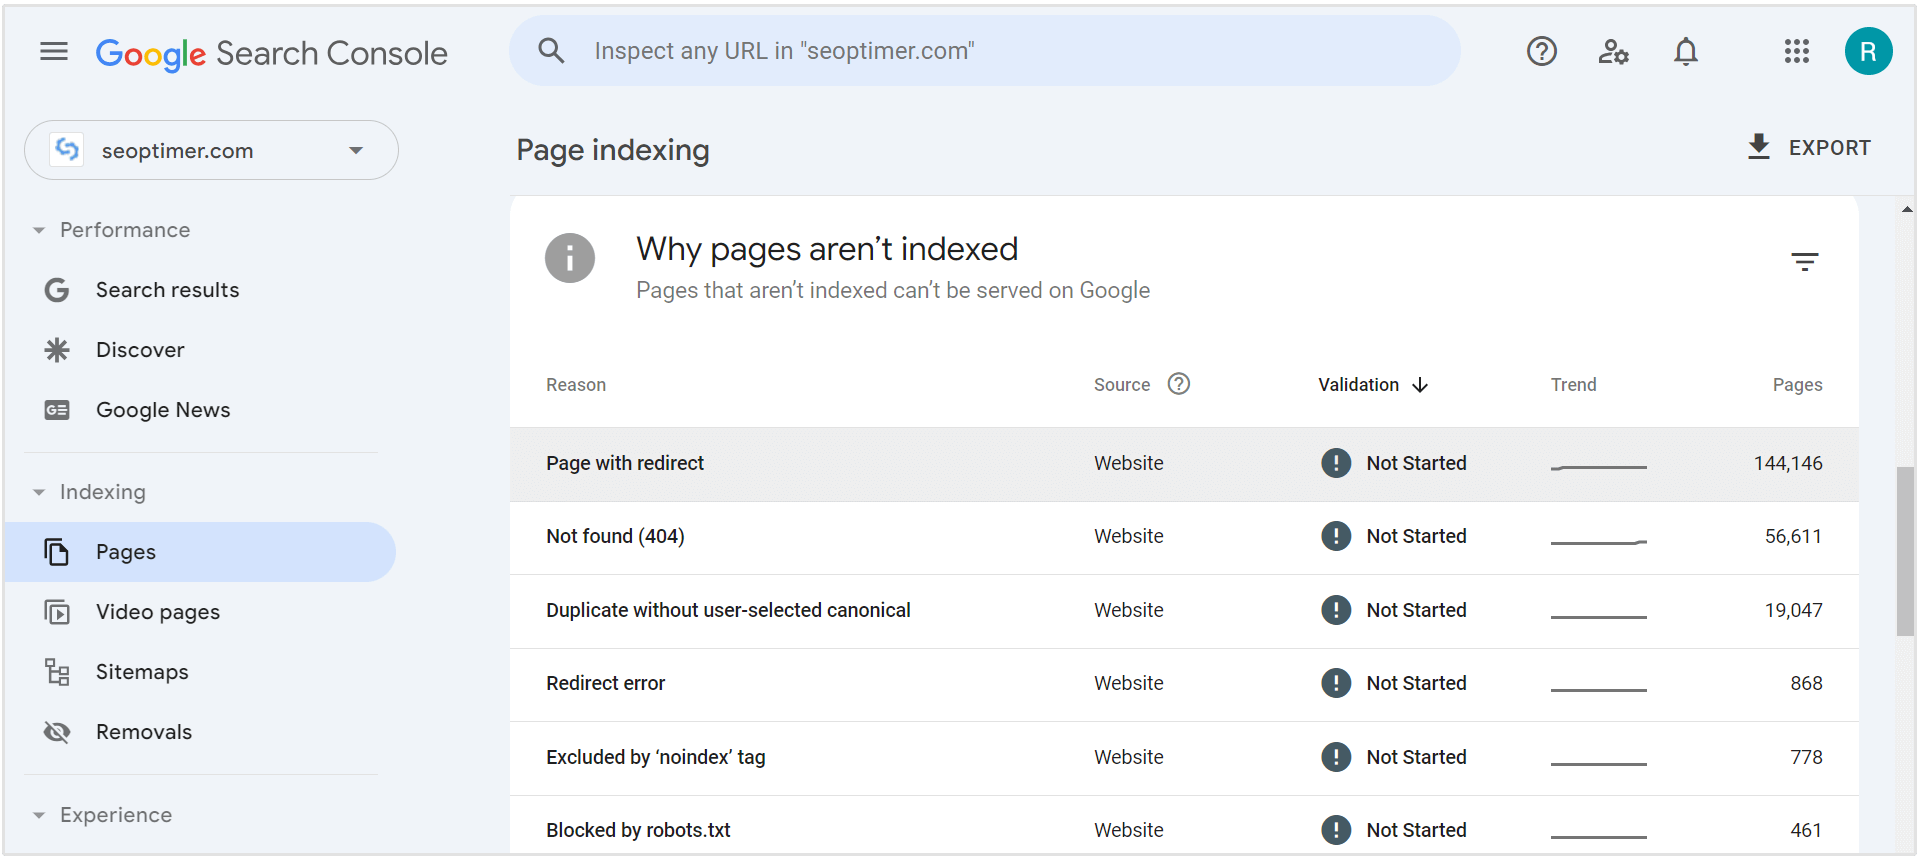Open the Google apps grid

coord(1796,51)
